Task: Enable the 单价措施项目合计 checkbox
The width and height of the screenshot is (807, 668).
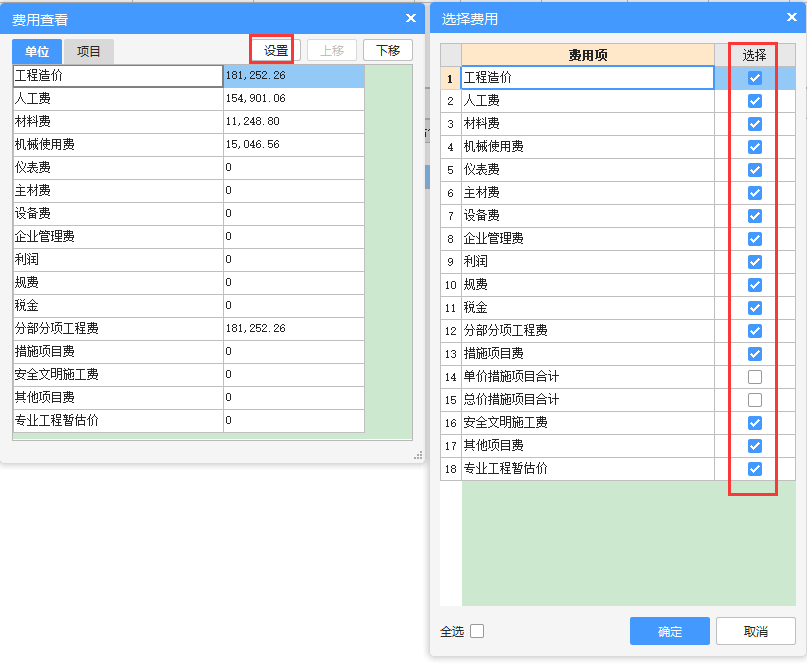Action: 755,377
